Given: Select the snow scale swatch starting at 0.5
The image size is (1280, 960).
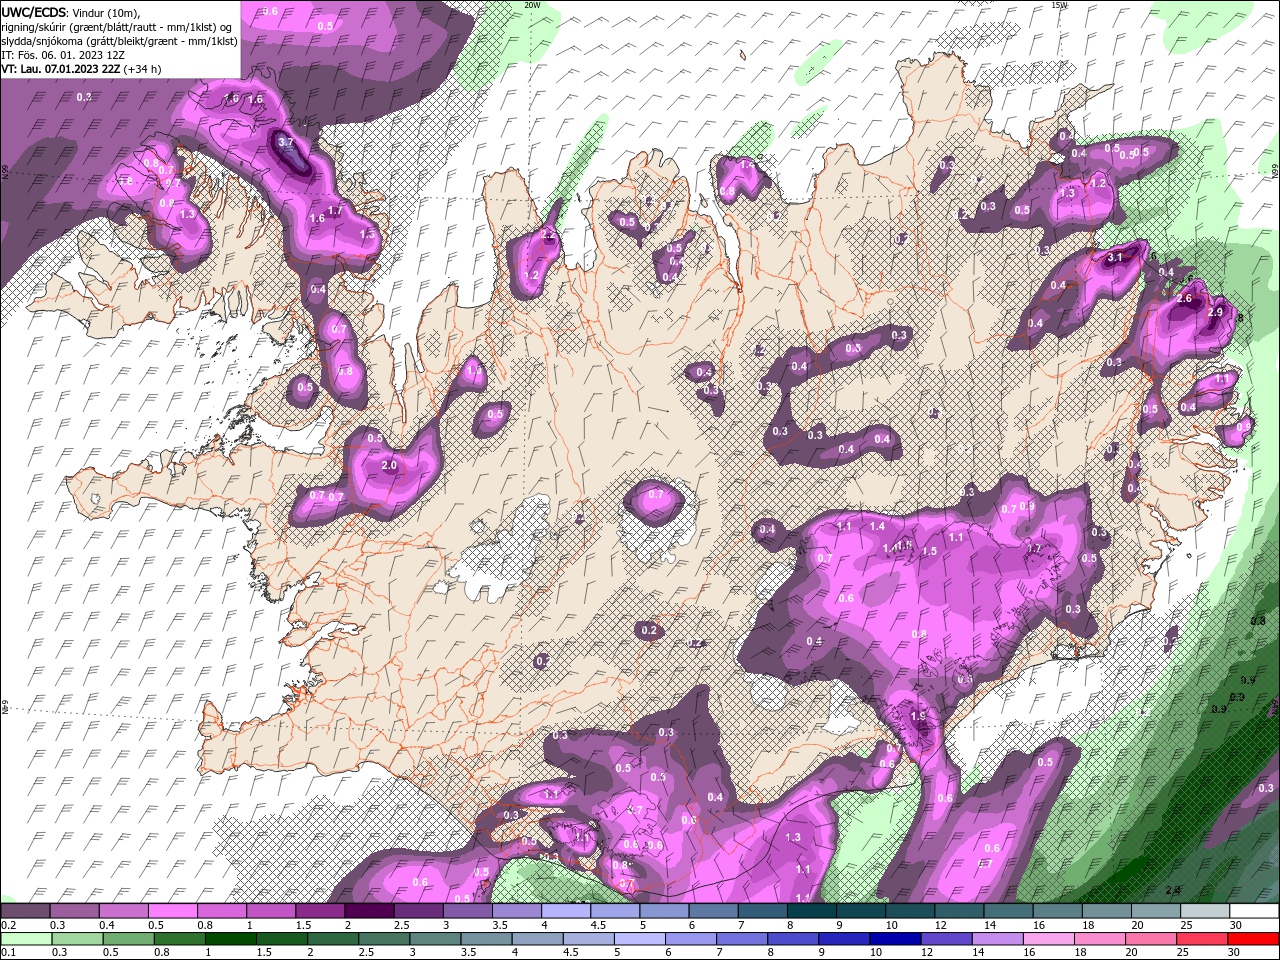Looking at the screenshot, I should point(172,911).
